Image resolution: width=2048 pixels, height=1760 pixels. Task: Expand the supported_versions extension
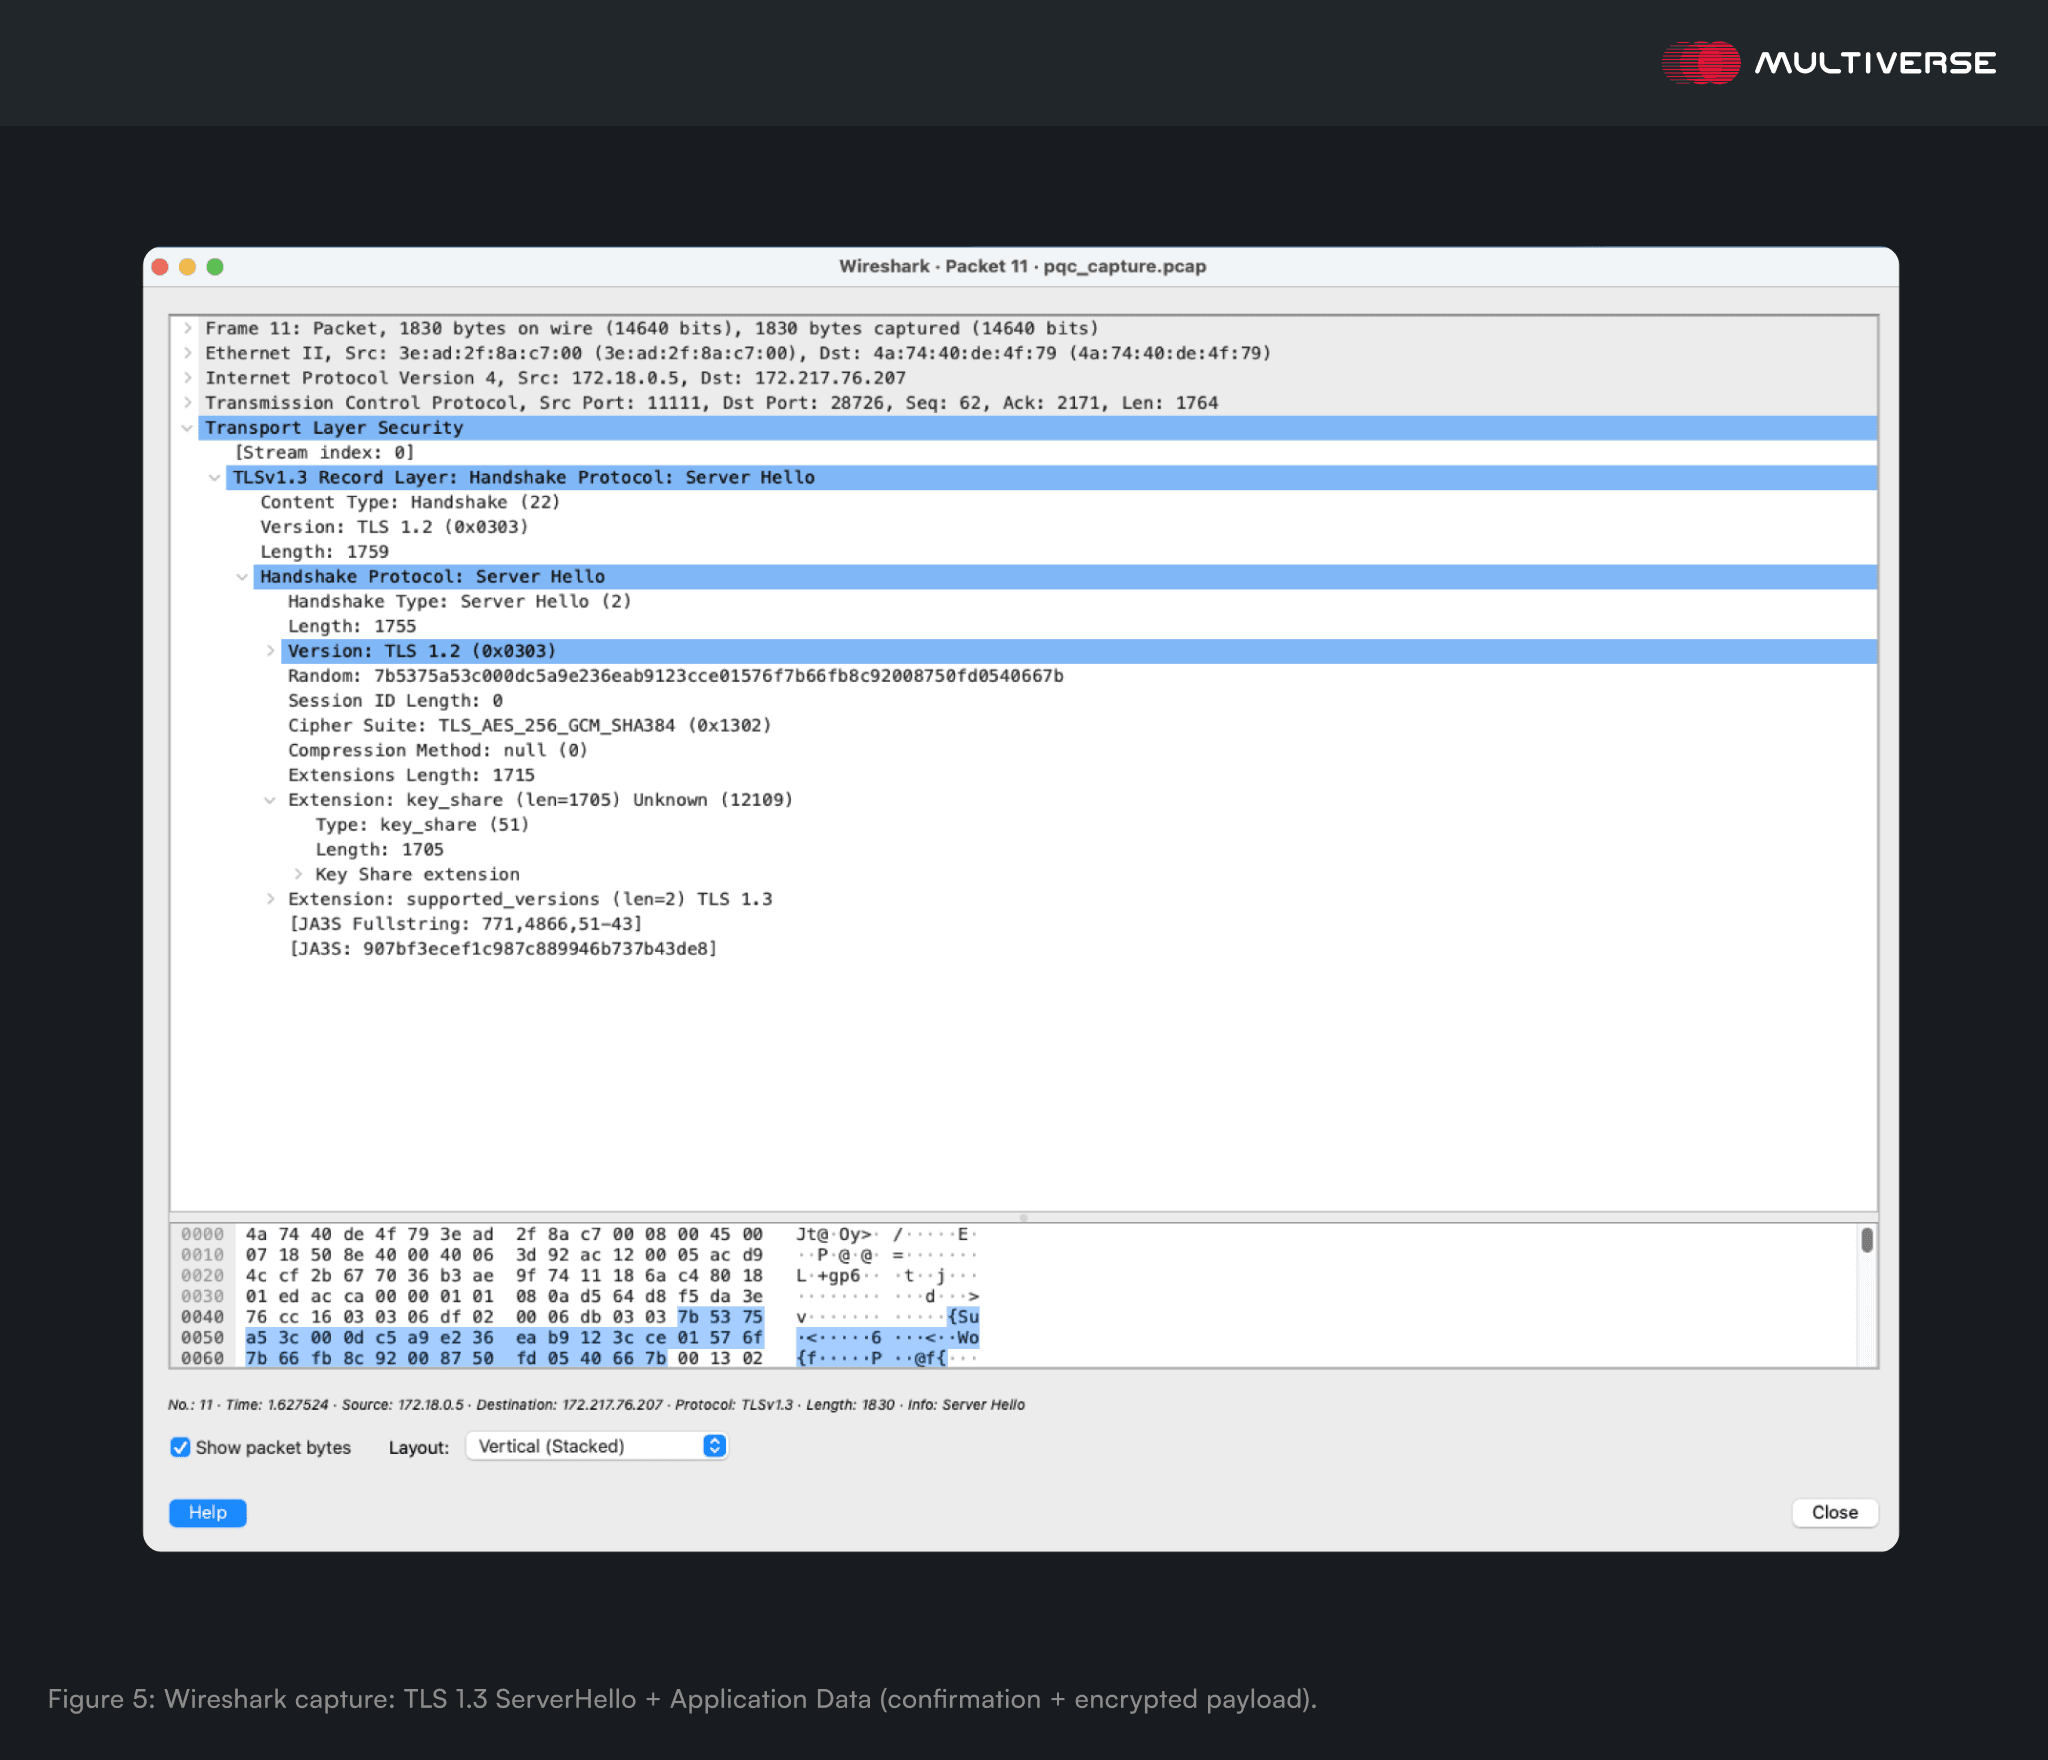pos(270,899)
